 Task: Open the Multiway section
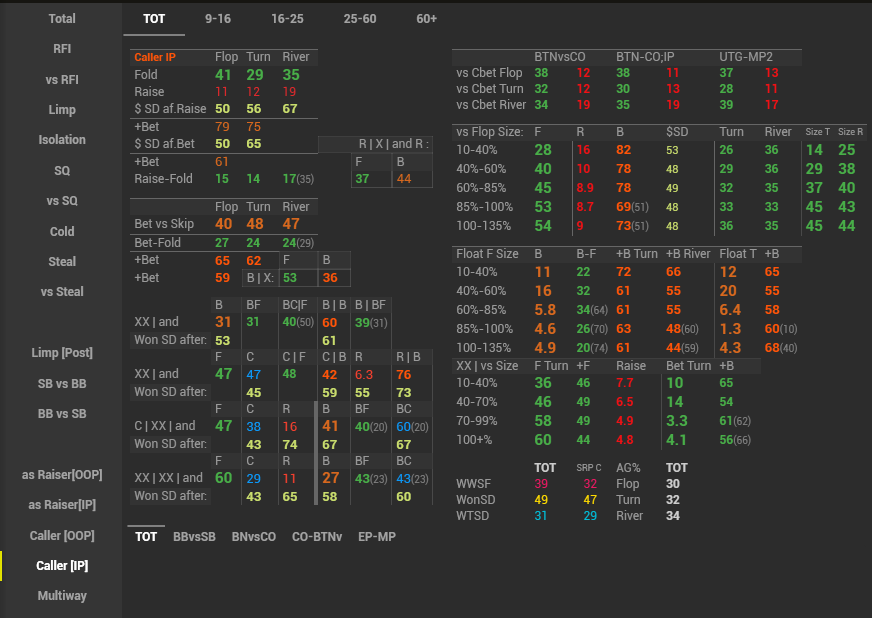61,595
